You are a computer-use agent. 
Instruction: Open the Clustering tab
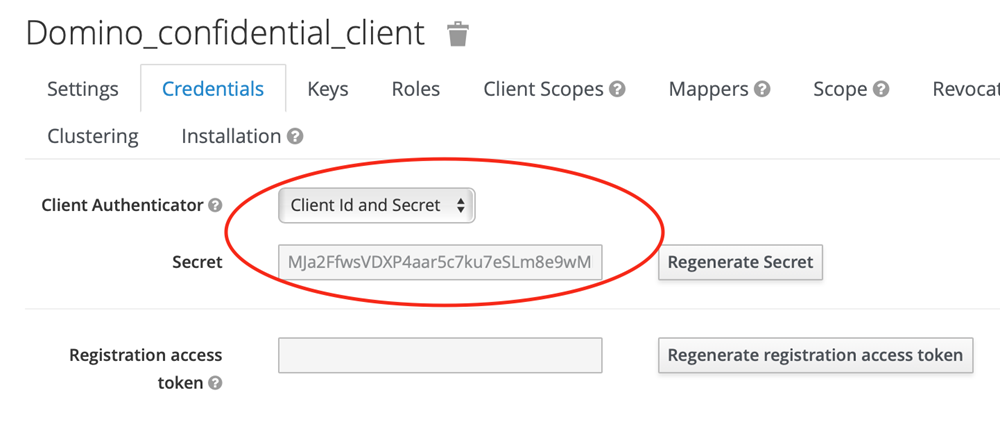click(x=93, y=136)
